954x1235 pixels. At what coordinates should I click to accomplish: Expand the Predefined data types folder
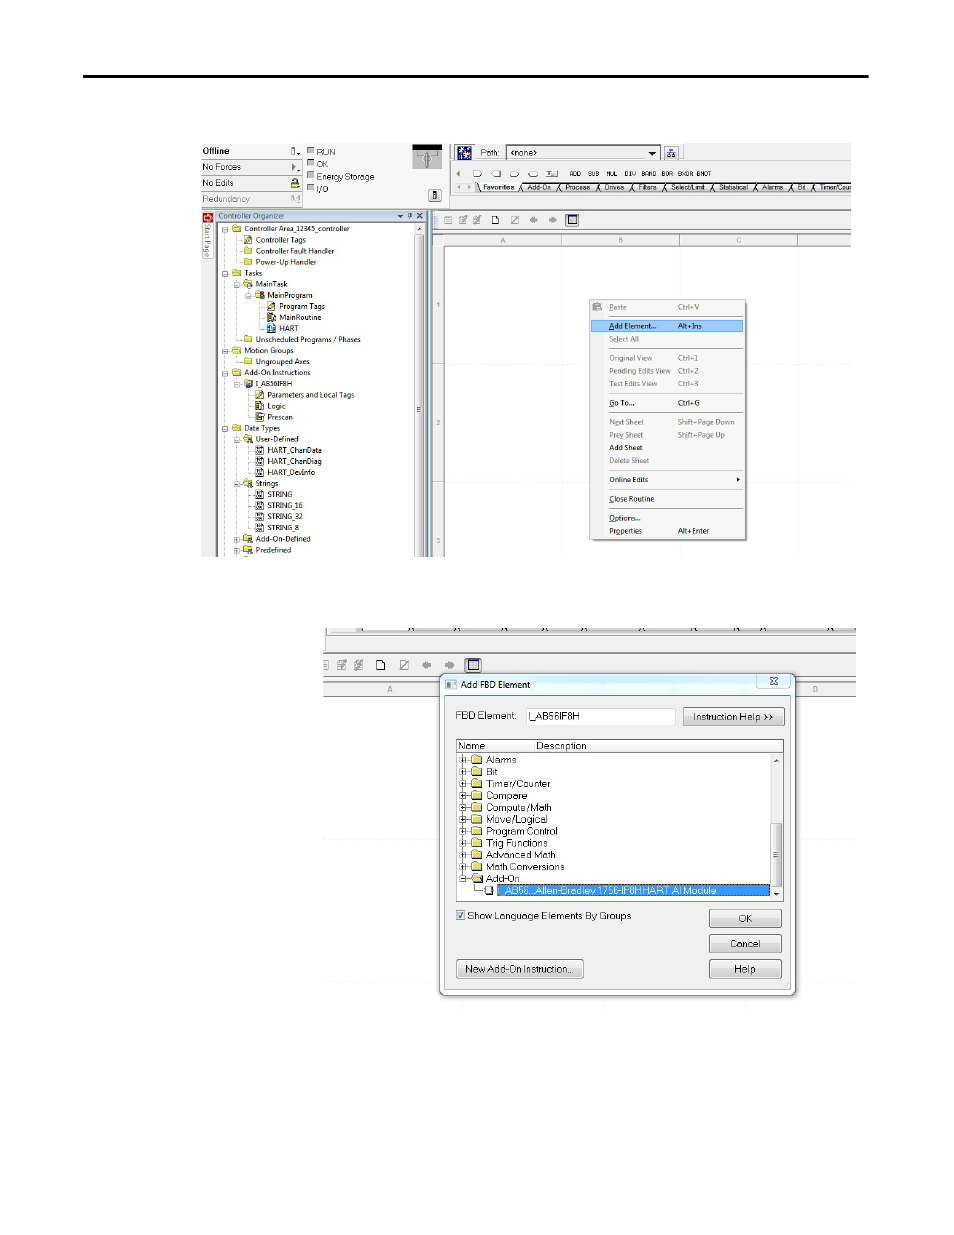(237, 550)
